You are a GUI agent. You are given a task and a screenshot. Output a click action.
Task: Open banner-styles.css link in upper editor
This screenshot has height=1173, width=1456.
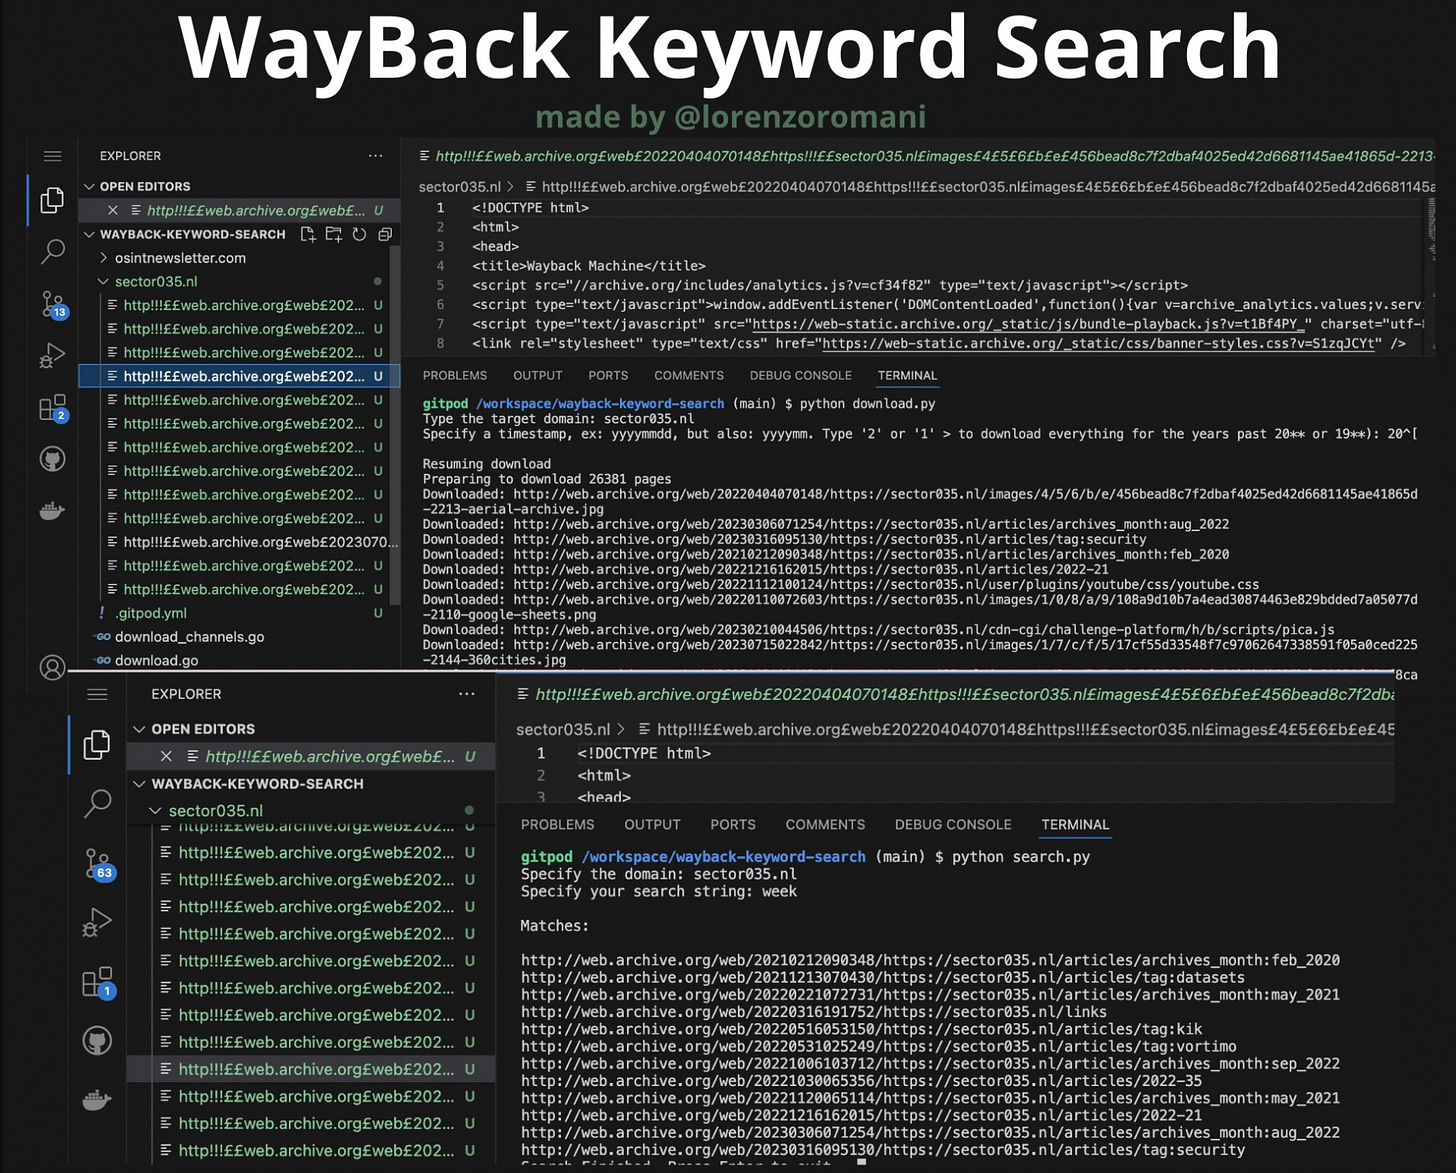tap(1098, 343)
